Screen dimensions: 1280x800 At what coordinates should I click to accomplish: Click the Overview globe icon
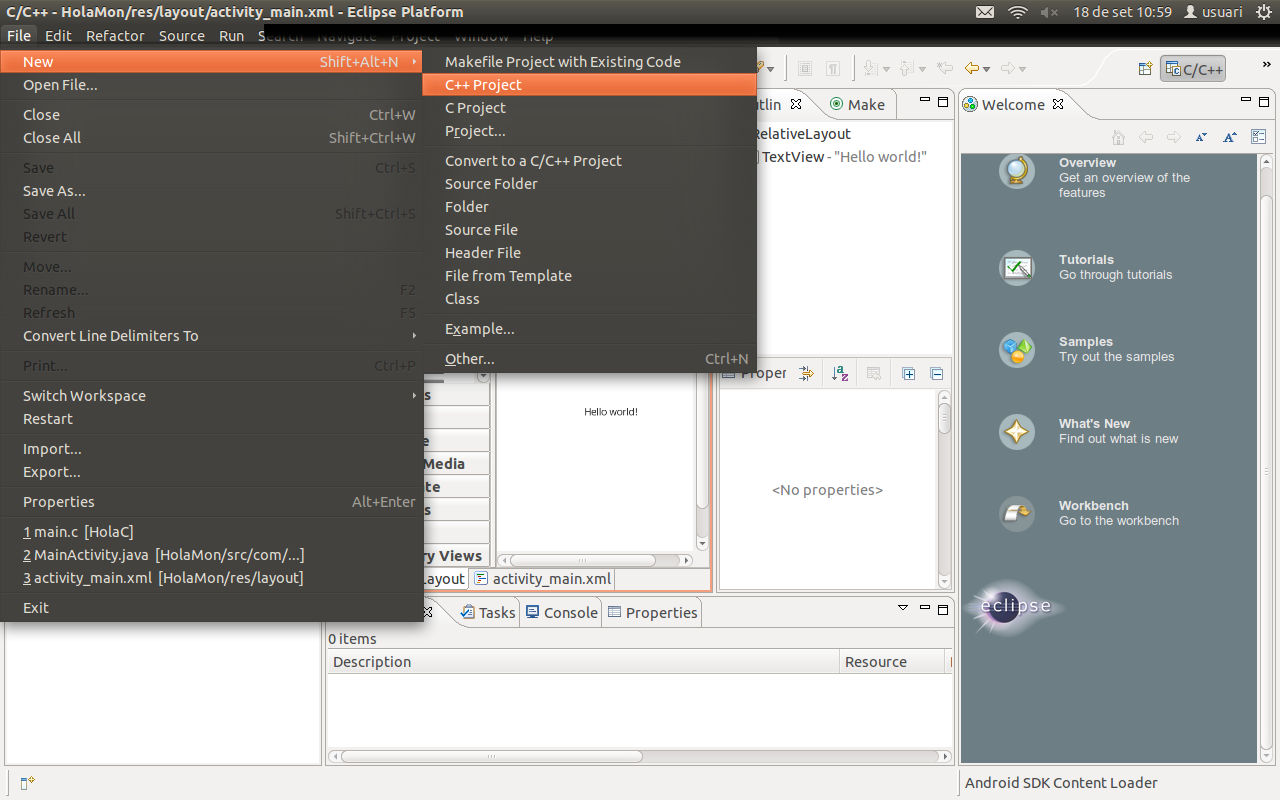pos(1016,171)
